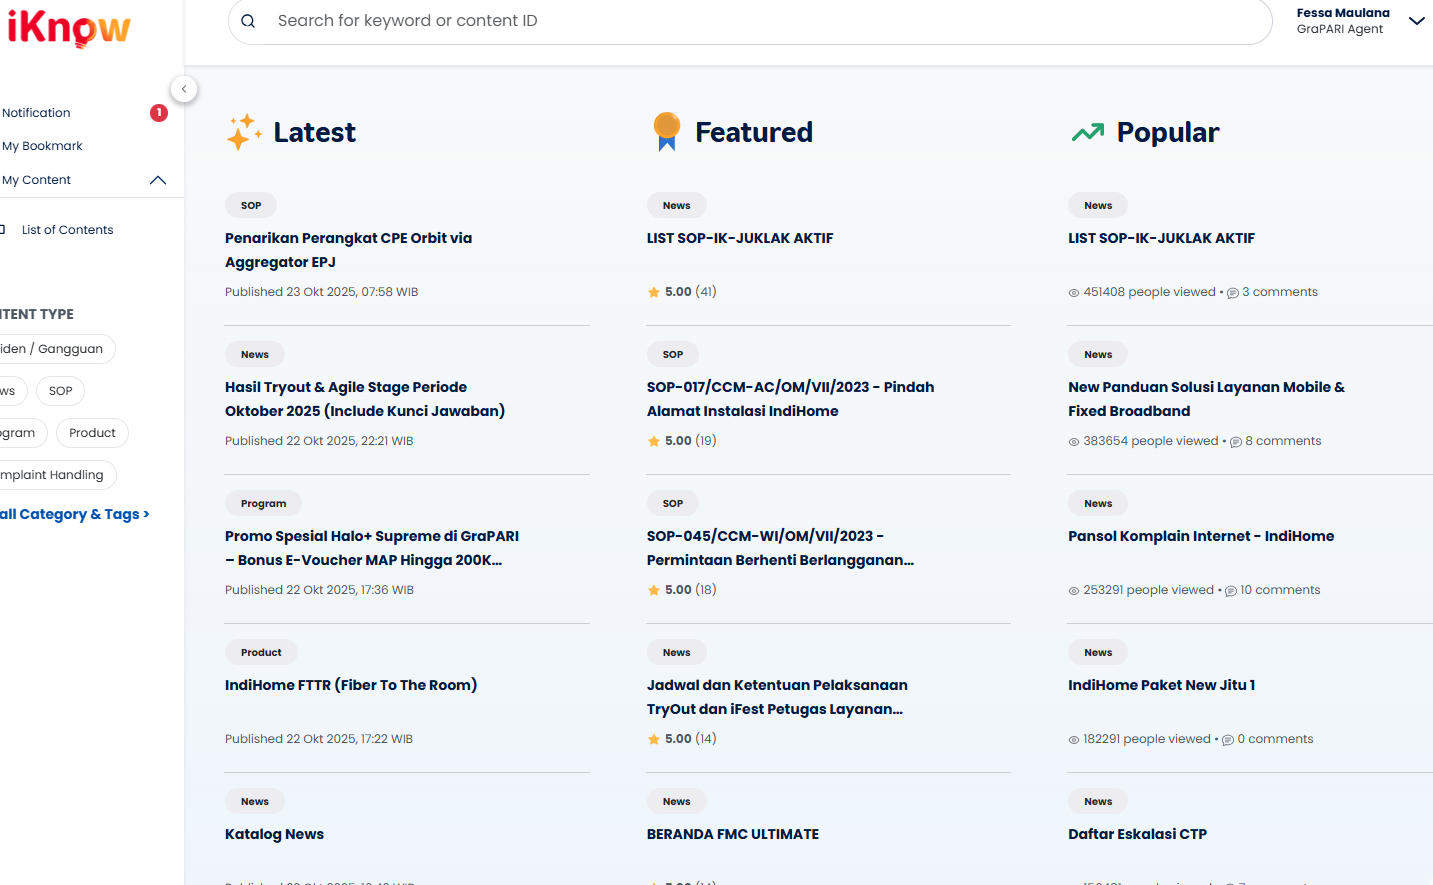The height and width of the screenshot is (885, 1433).
Task: Click the eye views icon beside 451408 viewed
Action: [1074, 293]
